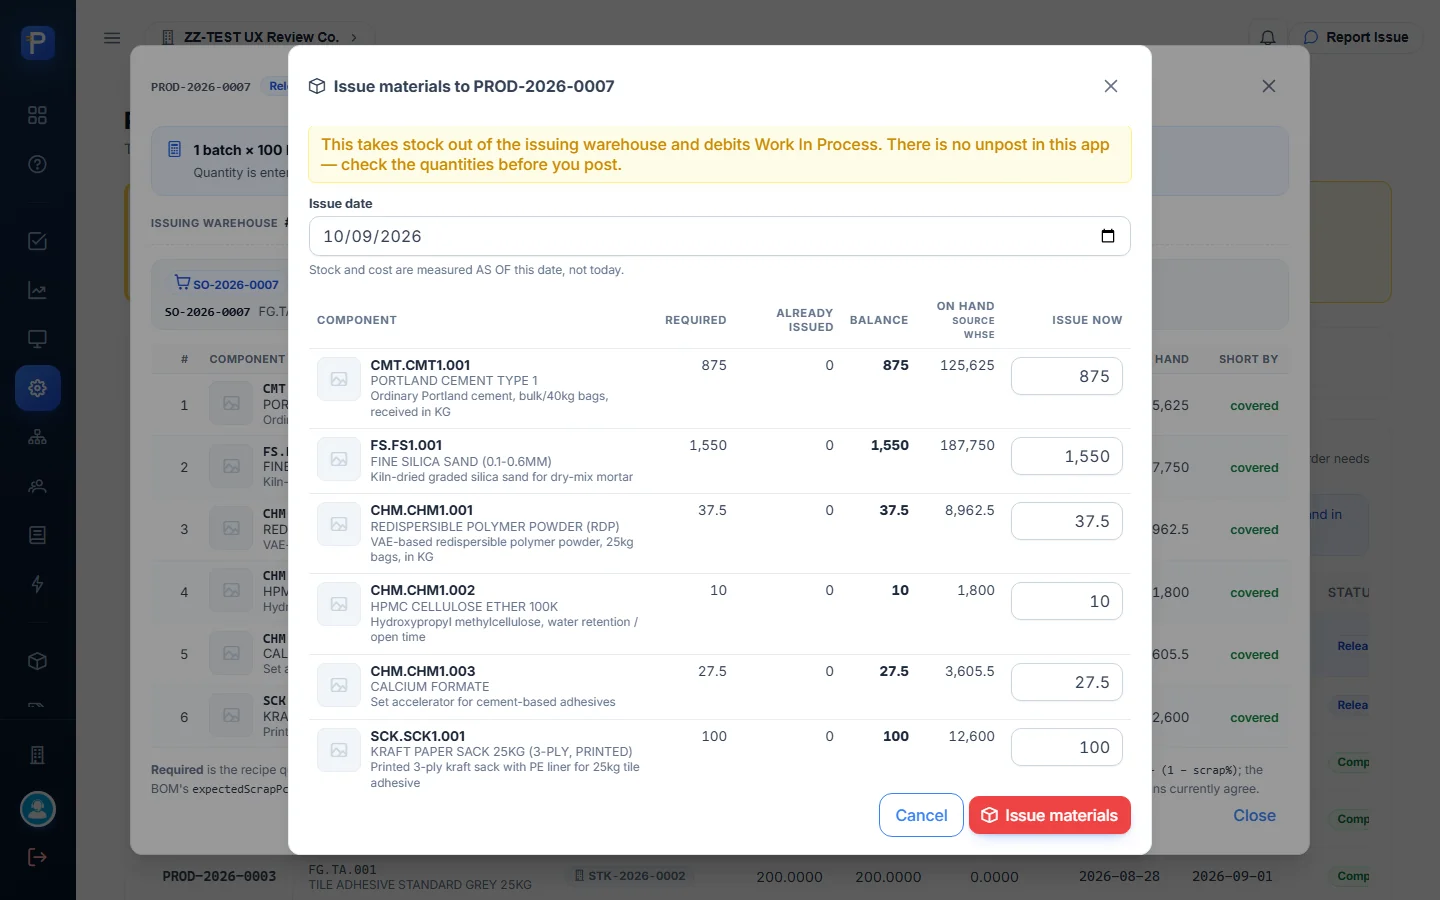This screenshot has width=1440, height=900.
Task: Close the background PROD-2026-0007 panel with X
Action: pyautogui.click(x=1268, y=86)
